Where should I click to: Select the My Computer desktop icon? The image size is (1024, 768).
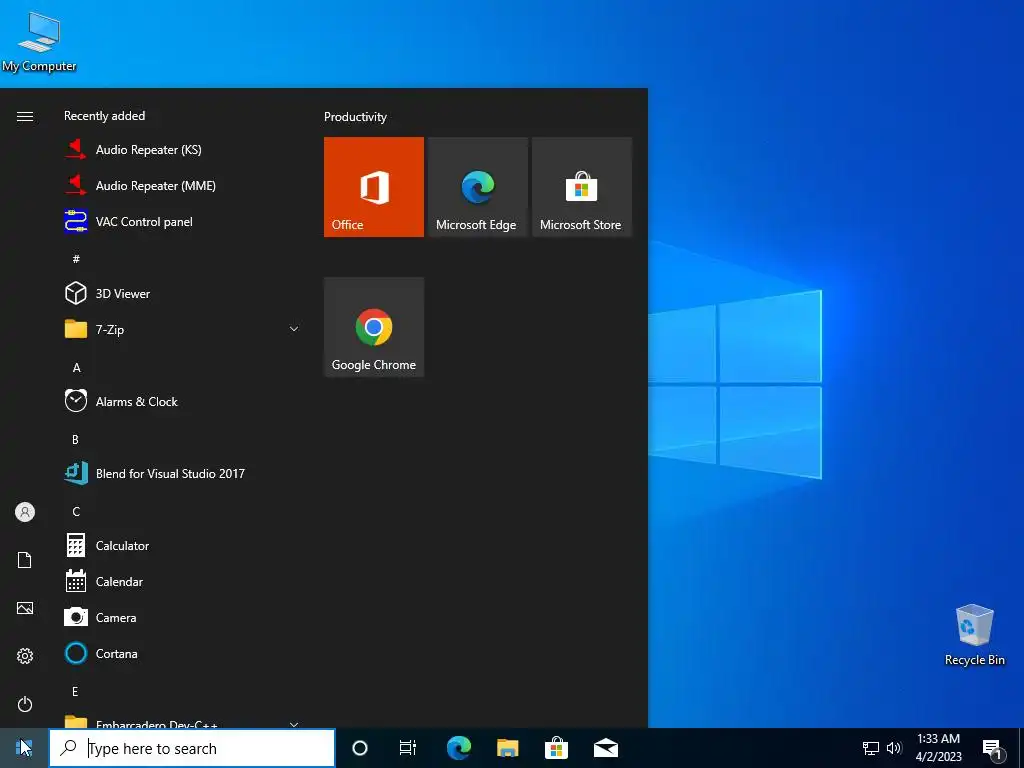click(39, 42)
